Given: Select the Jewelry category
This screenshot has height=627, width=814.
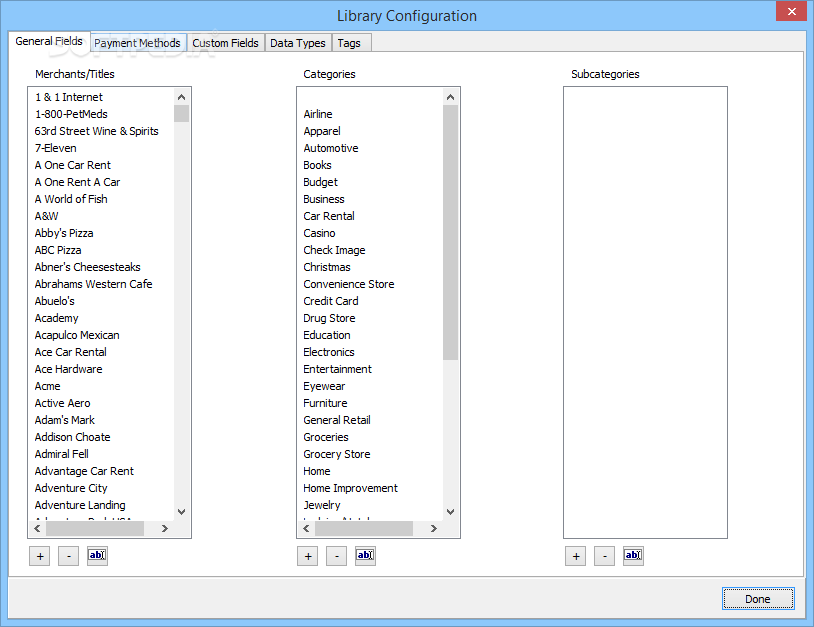Looking at the screenshot, I should click(x=322, y=505).
